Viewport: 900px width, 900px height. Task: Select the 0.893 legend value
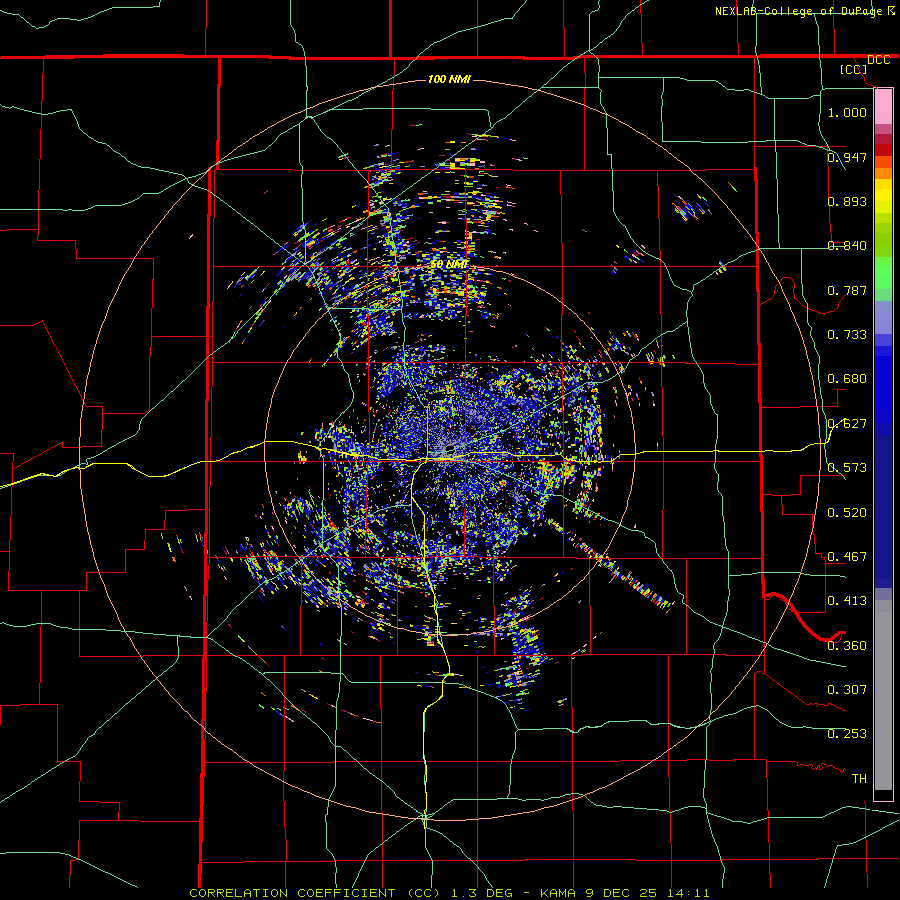pyautogui.click(x=847, y=201)
